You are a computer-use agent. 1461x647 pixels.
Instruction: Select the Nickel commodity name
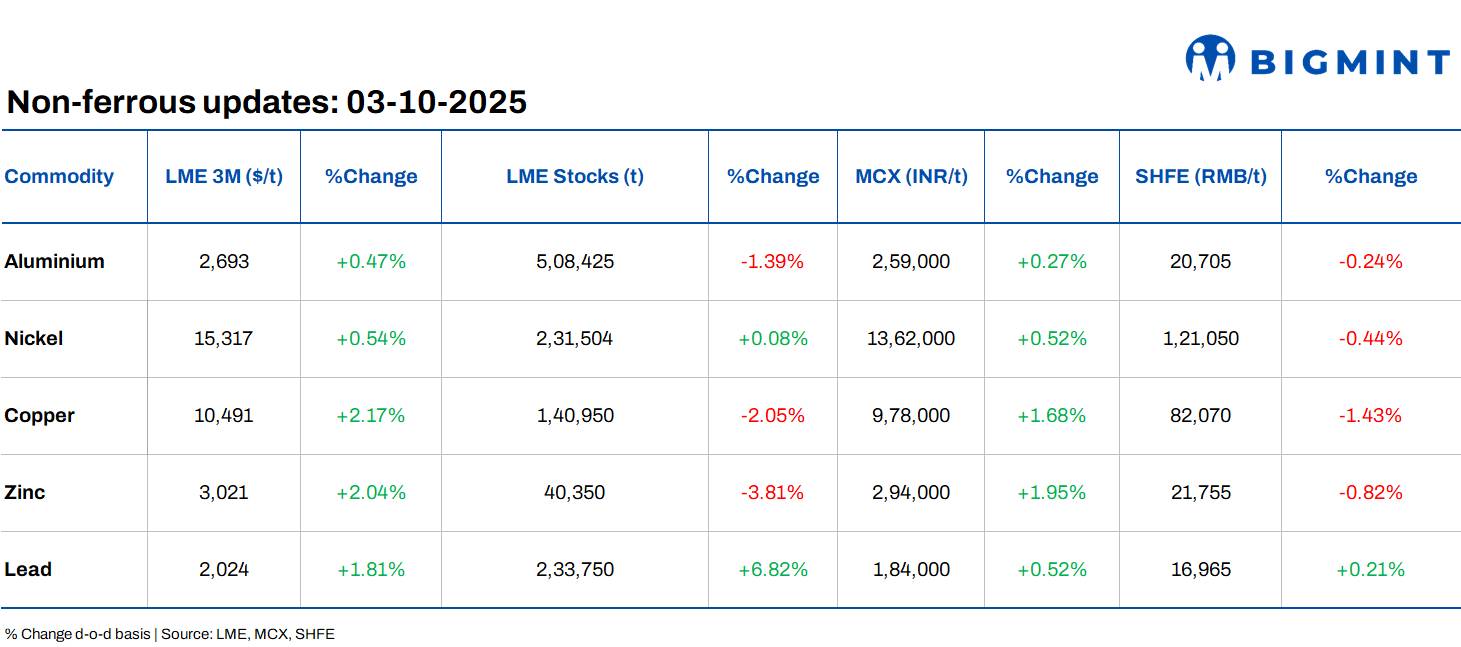(x=35, y=338)
